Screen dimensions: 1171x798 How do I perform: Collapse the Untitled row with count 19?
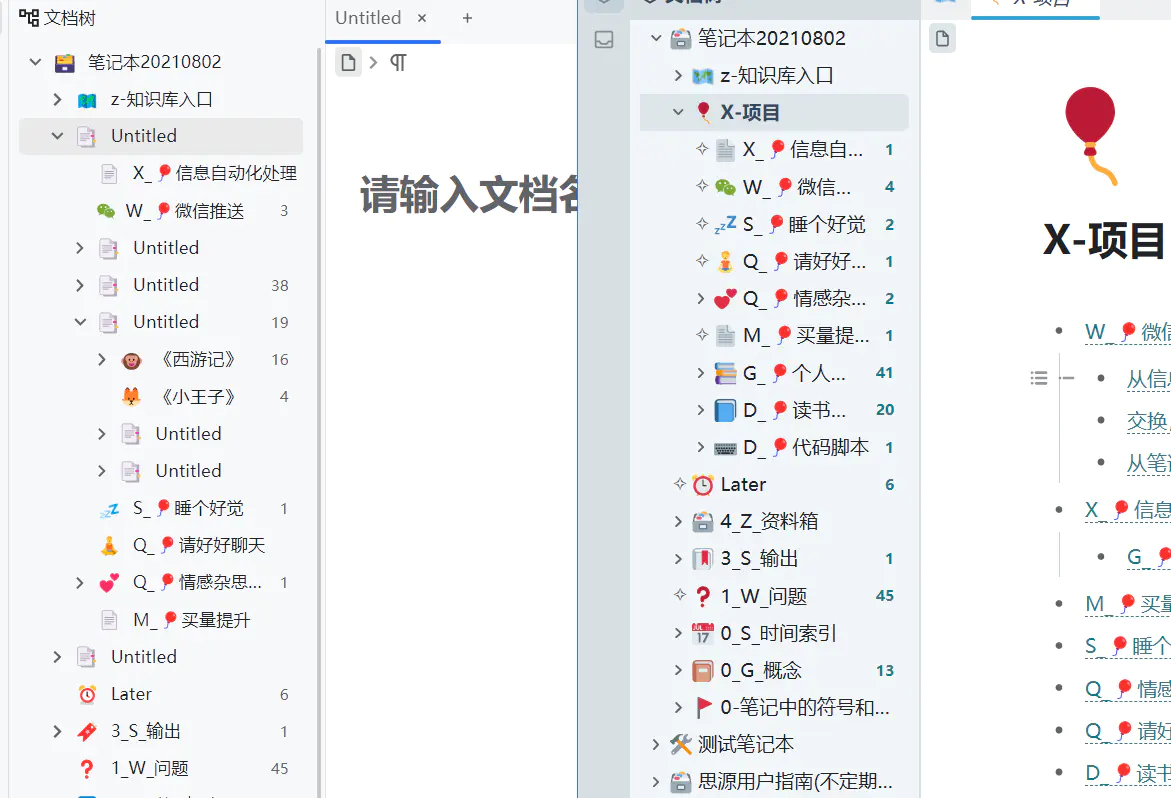point(80,322)
